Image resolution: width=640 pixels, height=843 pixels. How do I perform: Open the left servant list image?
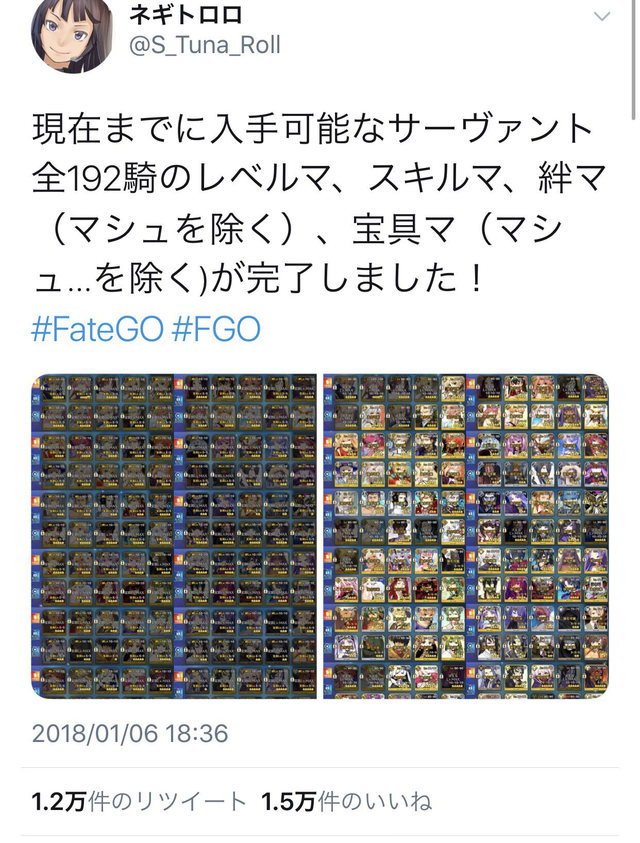[x=174, y=536]
